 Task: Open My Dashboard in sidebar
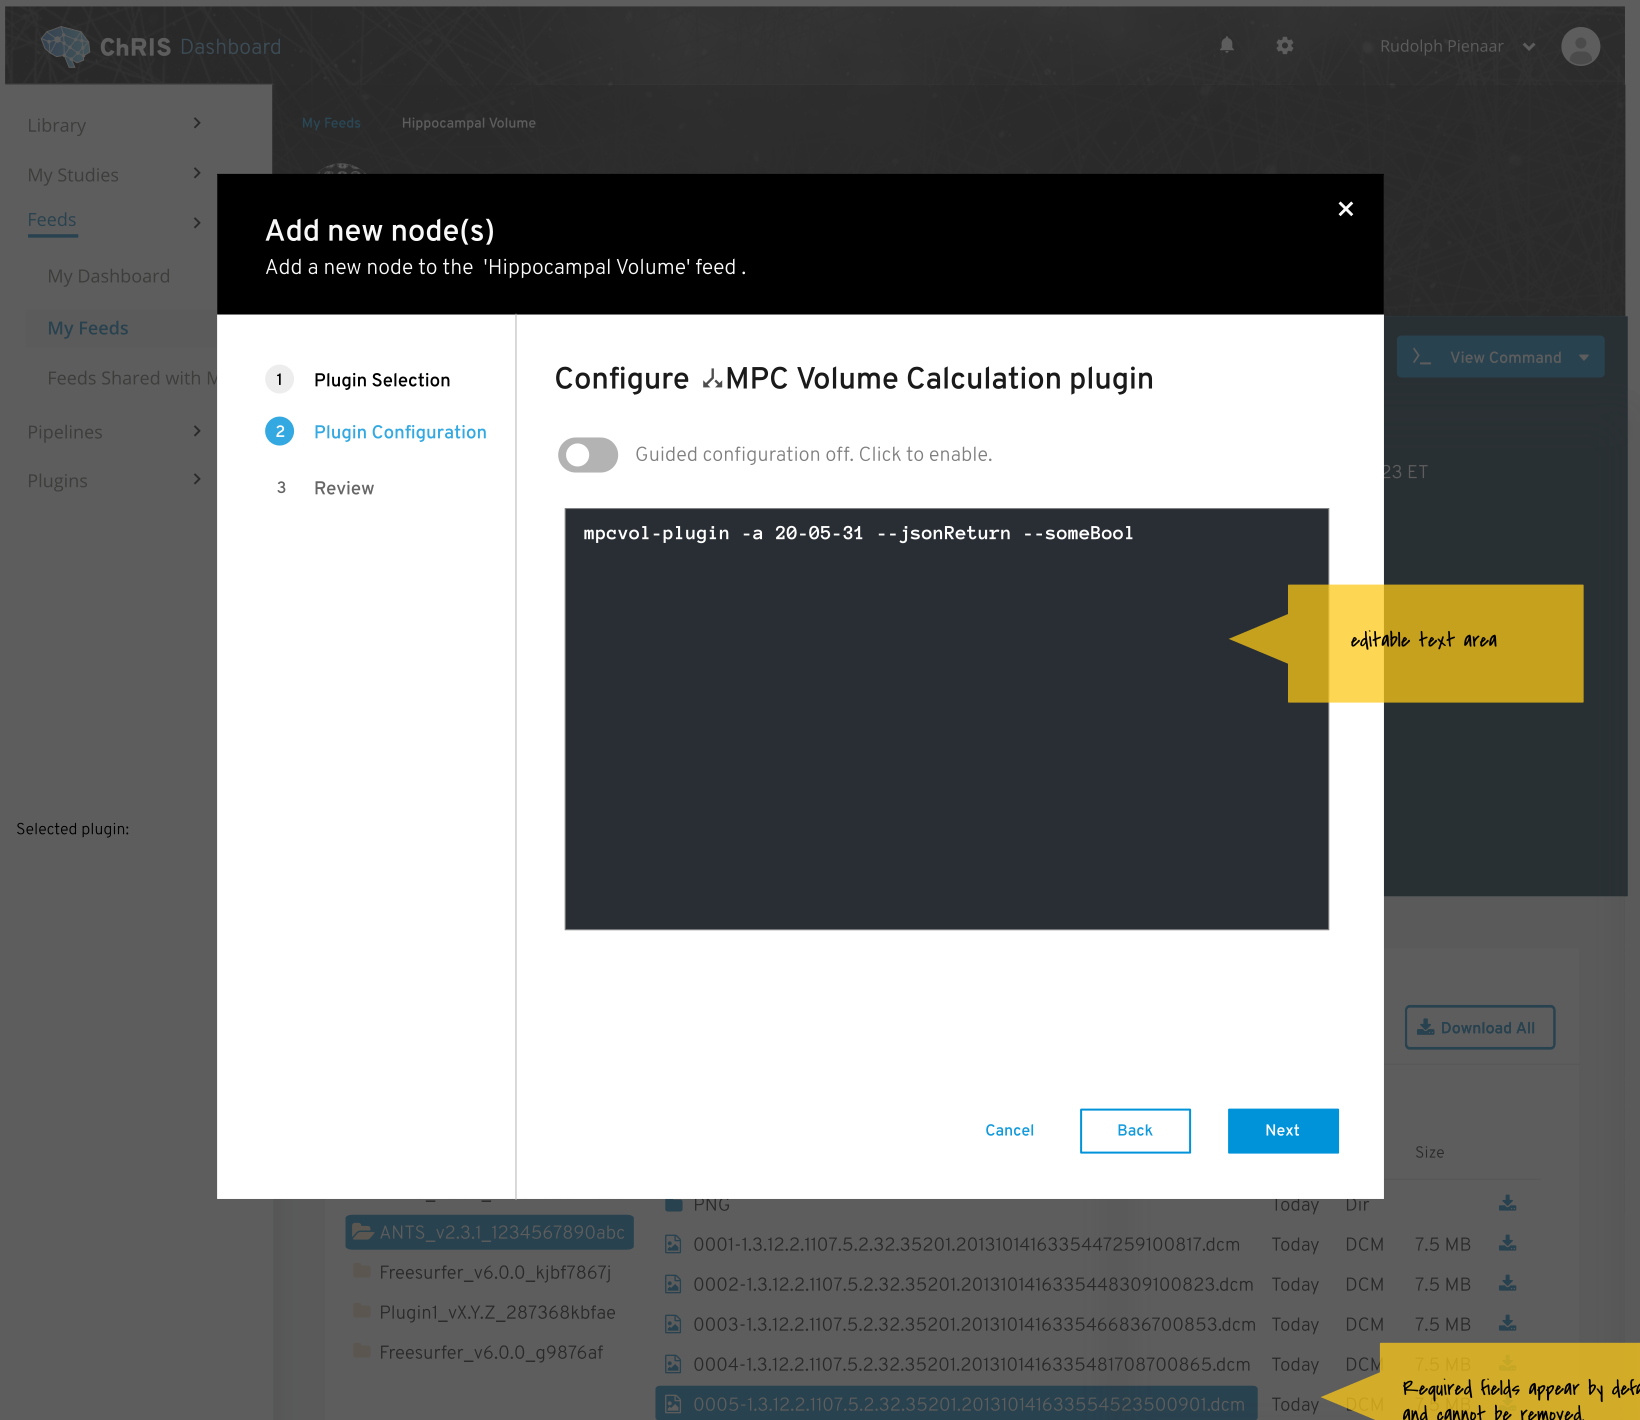click(109, 276)
